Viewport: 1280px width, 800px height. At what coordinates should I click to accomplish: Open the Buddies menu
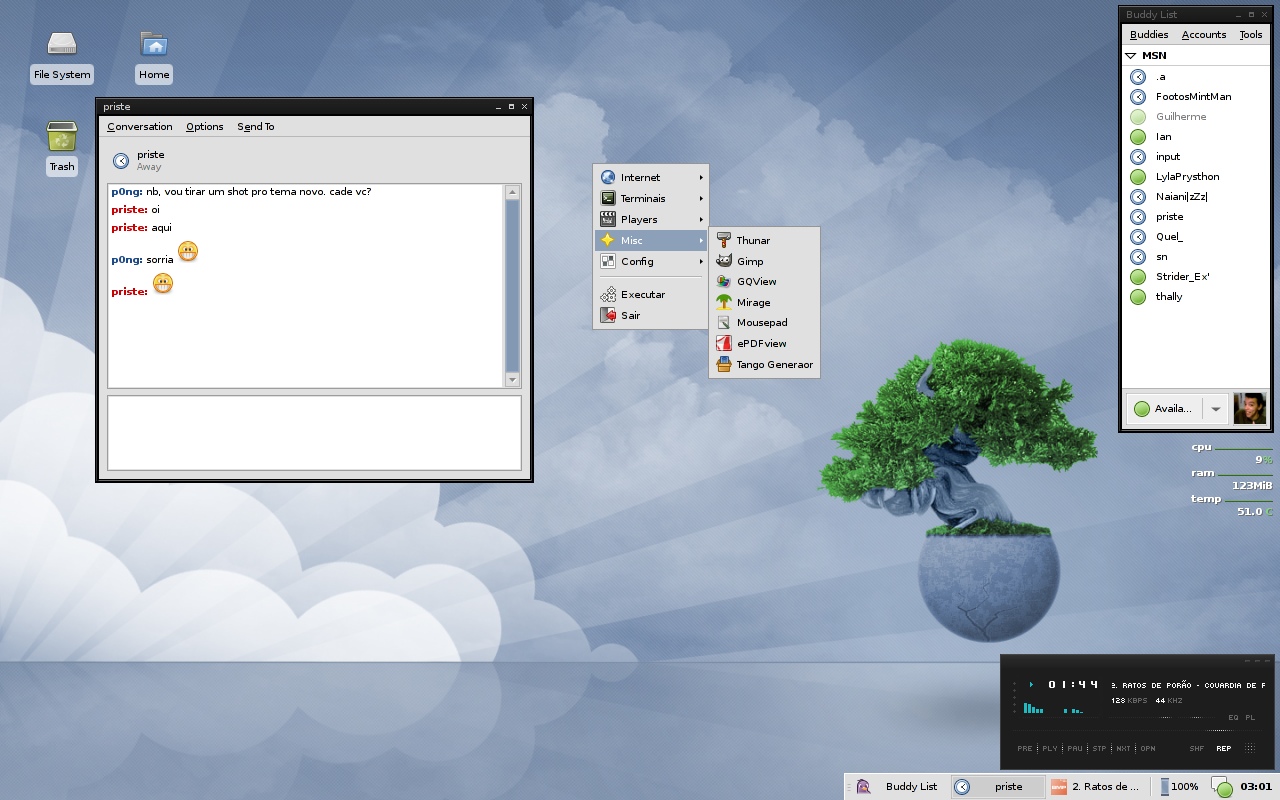(x=1149, y=35)
